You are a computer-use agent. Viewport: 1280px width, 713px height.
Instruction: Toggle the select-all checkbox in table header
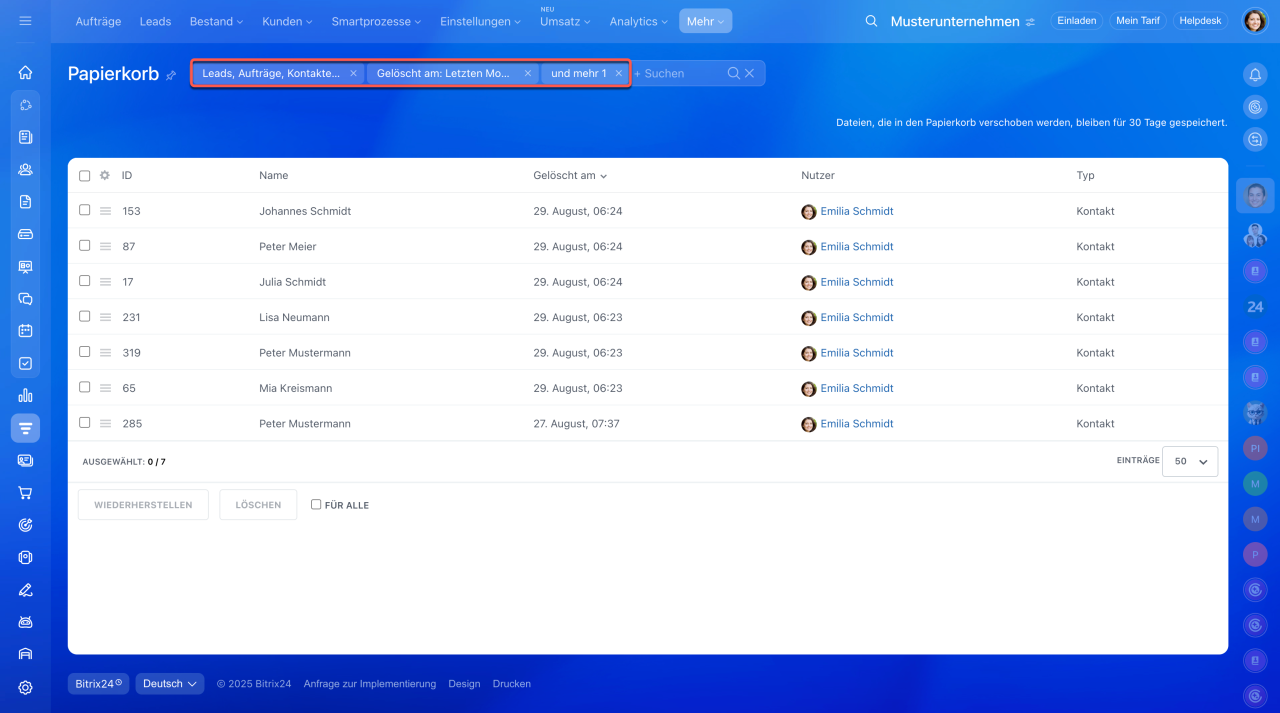coord(85,175)
